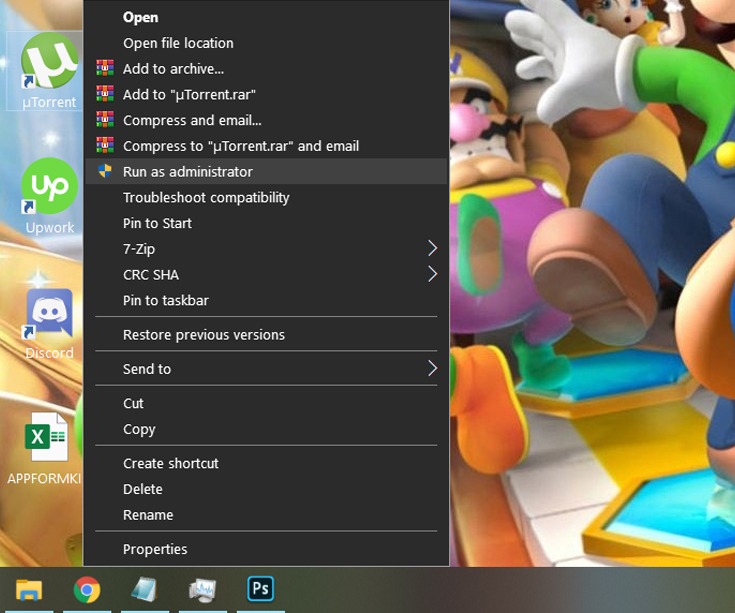
Task: Click the µTorrent label under the icon
Action: 49,102
